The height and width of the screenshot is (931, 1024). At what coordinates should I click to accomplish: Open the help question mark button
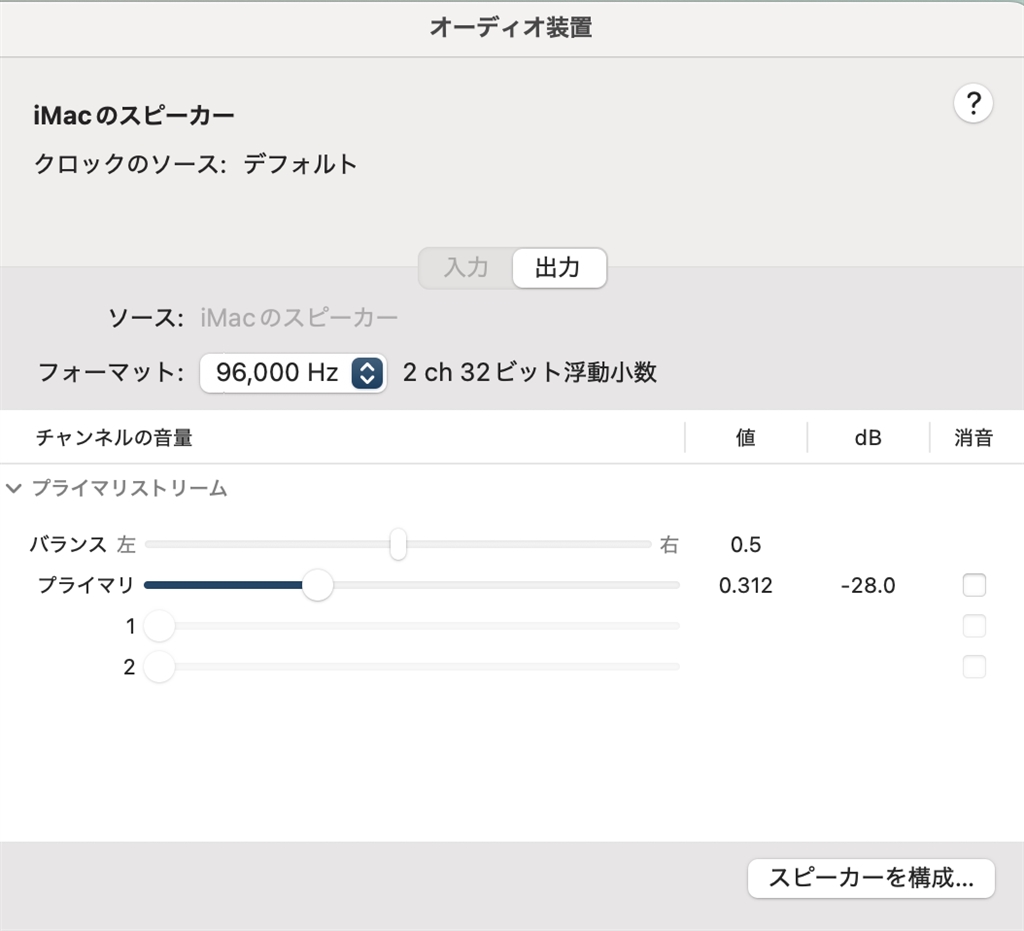(973, 104)
